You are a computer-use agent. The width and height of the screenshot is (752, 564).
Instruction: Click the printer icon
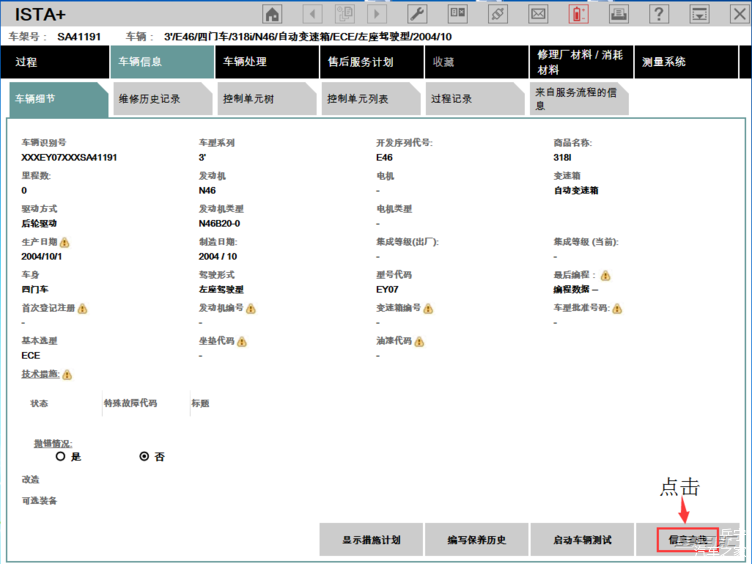pos(619,14)
